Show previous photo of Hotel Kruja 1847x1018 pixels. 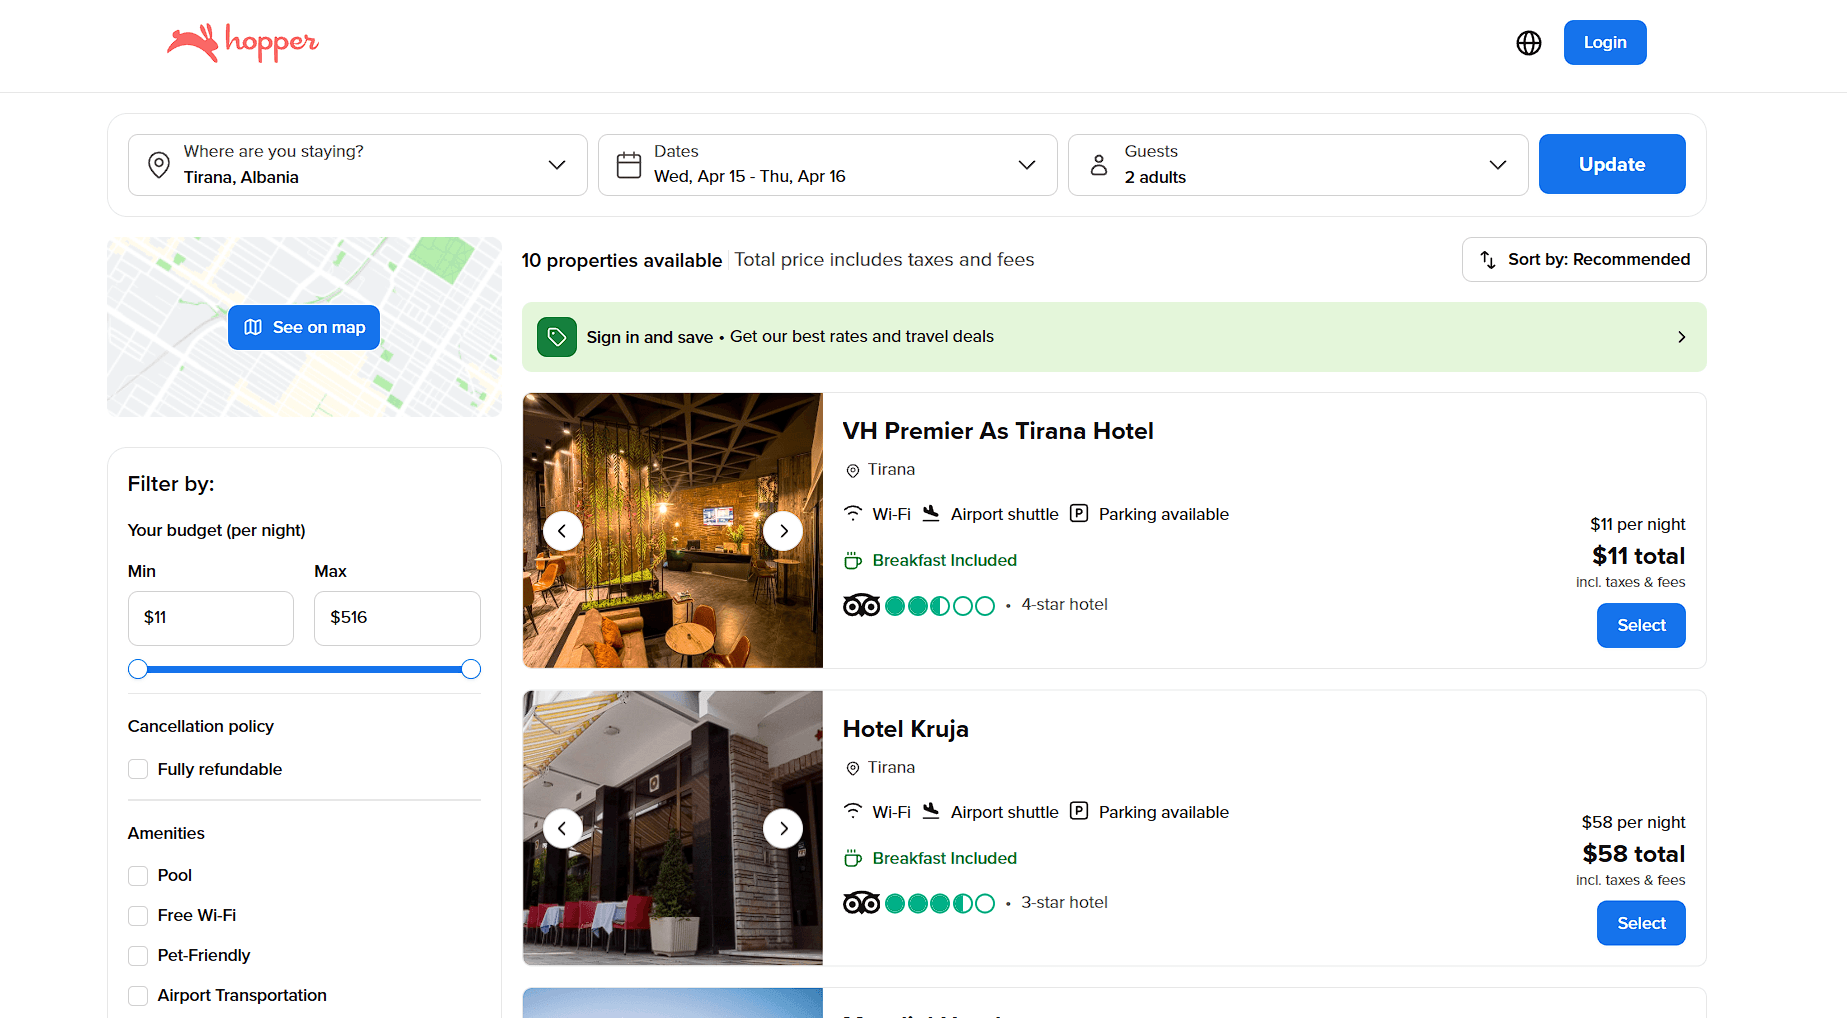click(x=562, y=828)
